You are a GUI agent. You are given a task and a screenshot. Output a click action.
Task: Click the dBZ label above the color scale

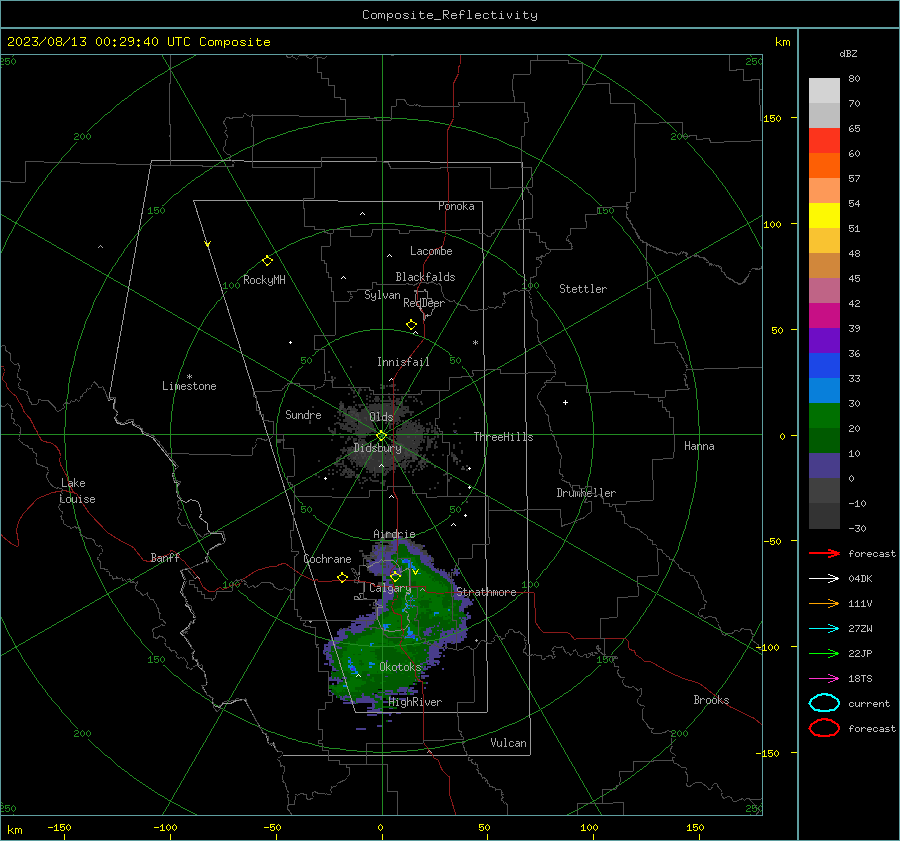pyautogui.click(x=848, y=54)
